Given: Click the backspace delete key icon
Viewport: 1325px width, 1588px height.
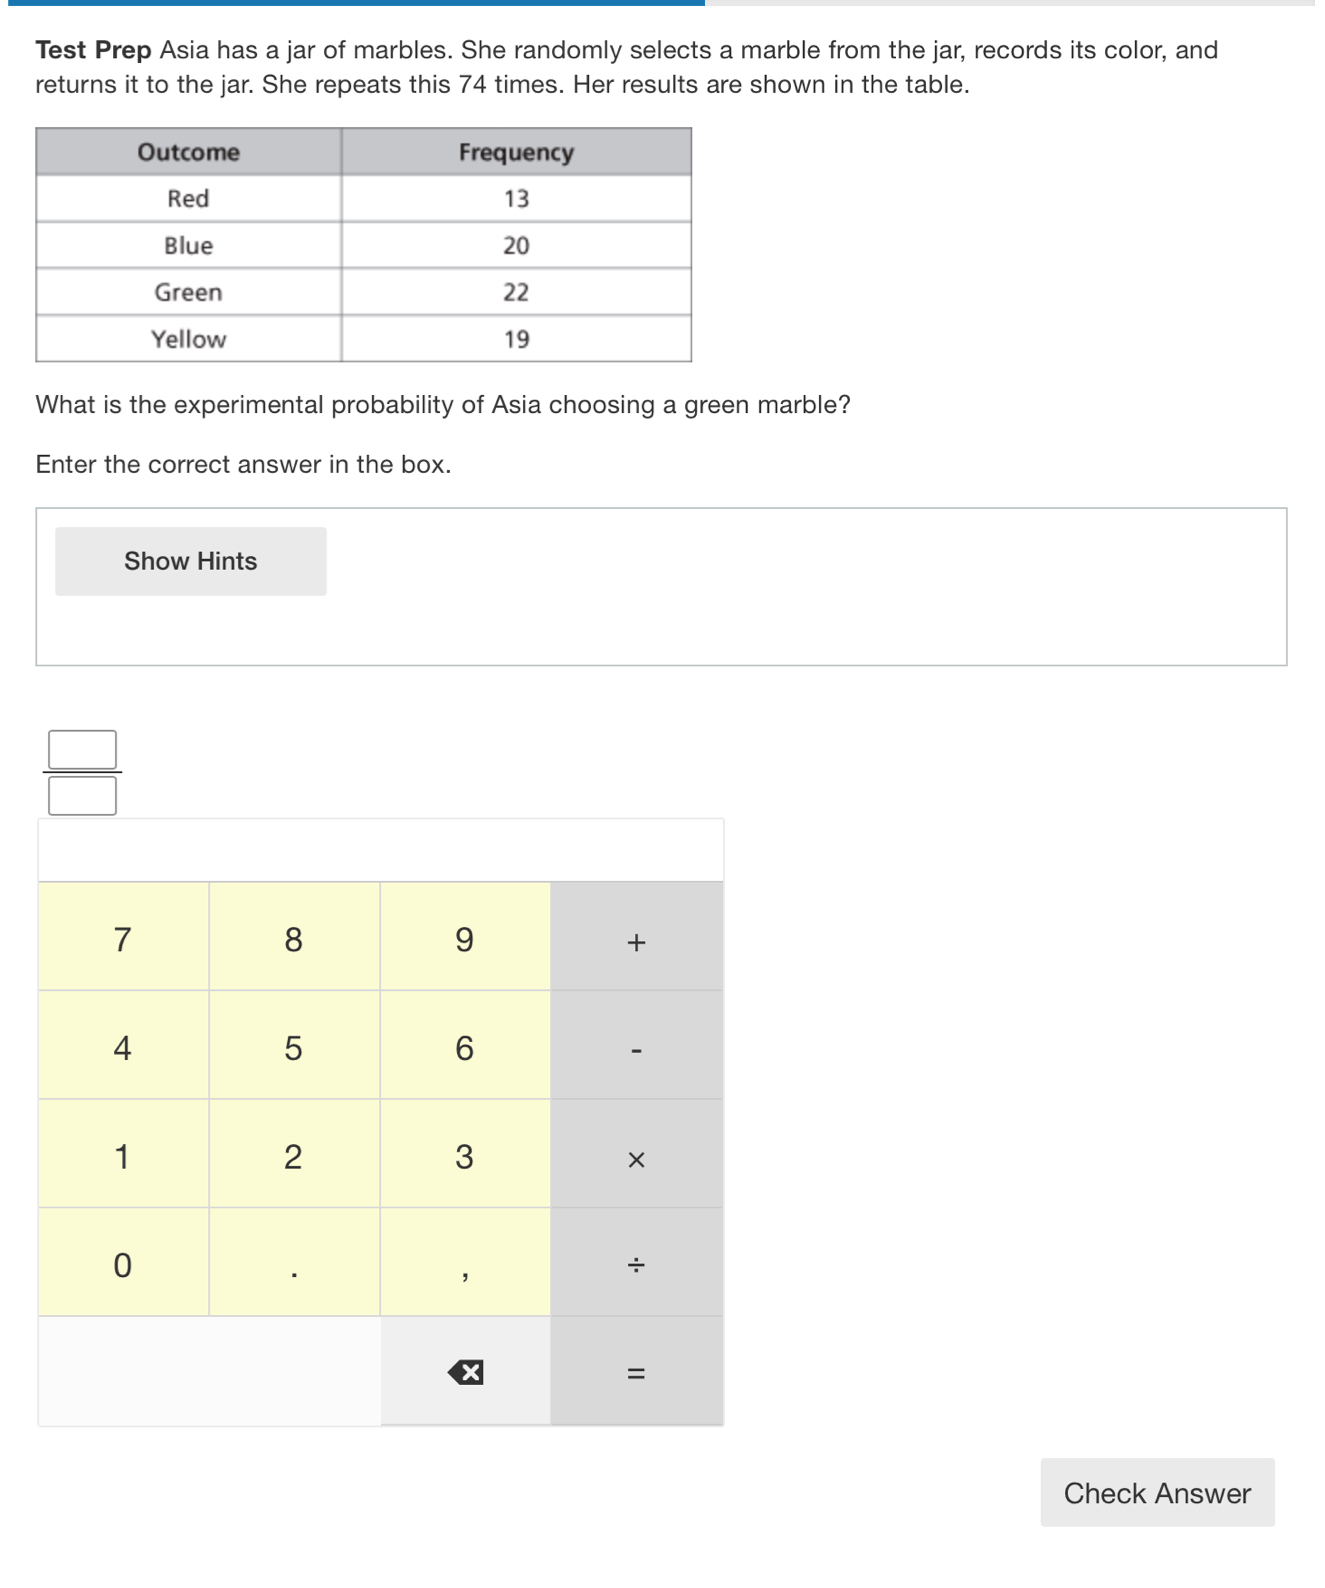Looking at the screenshot, I should click(465, 1372).
